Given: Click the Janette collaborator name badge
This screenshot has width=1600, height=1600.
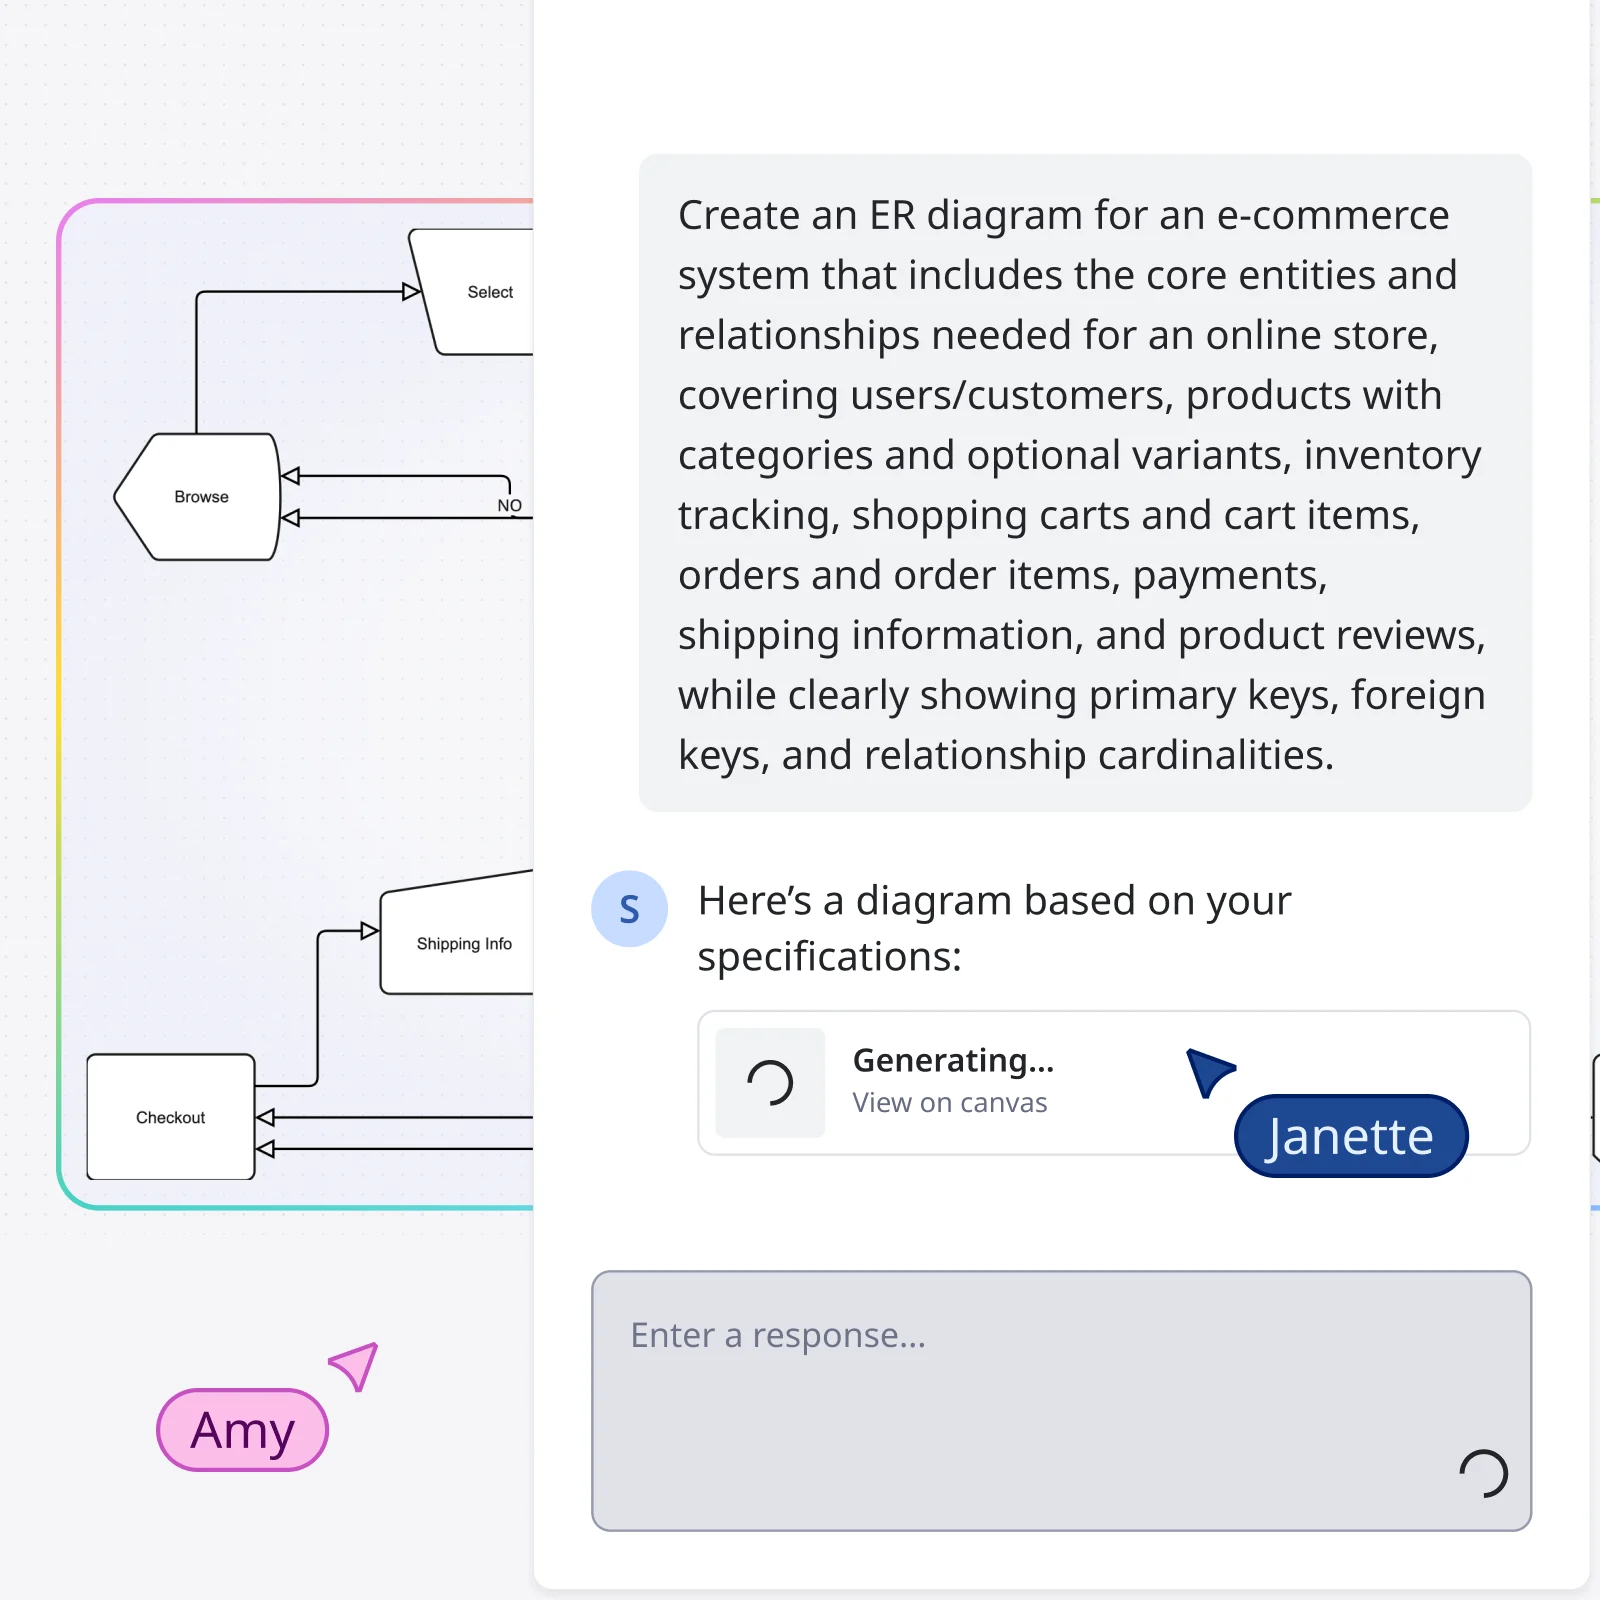Looking at the screenshot, I should [1350, 1135].
